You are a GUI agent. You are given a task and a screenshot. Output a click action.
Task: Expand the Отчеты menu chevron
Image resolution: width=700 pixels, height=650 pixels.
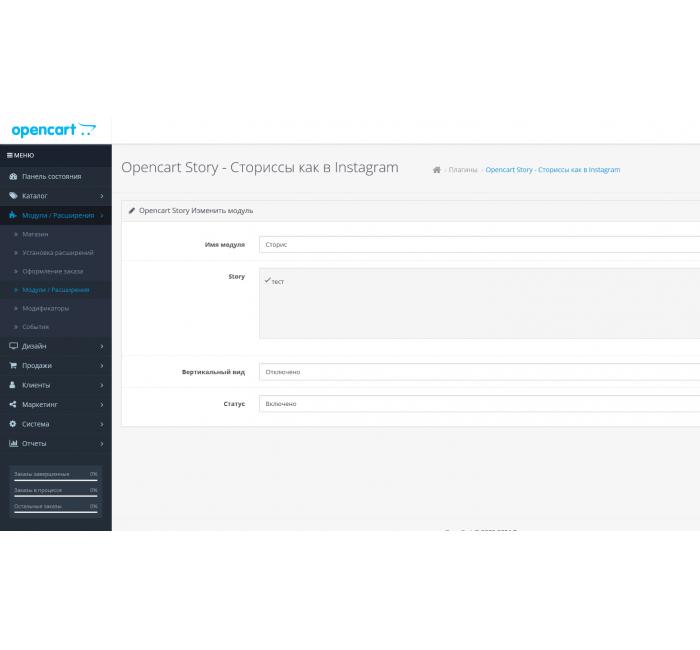[102, 444]
